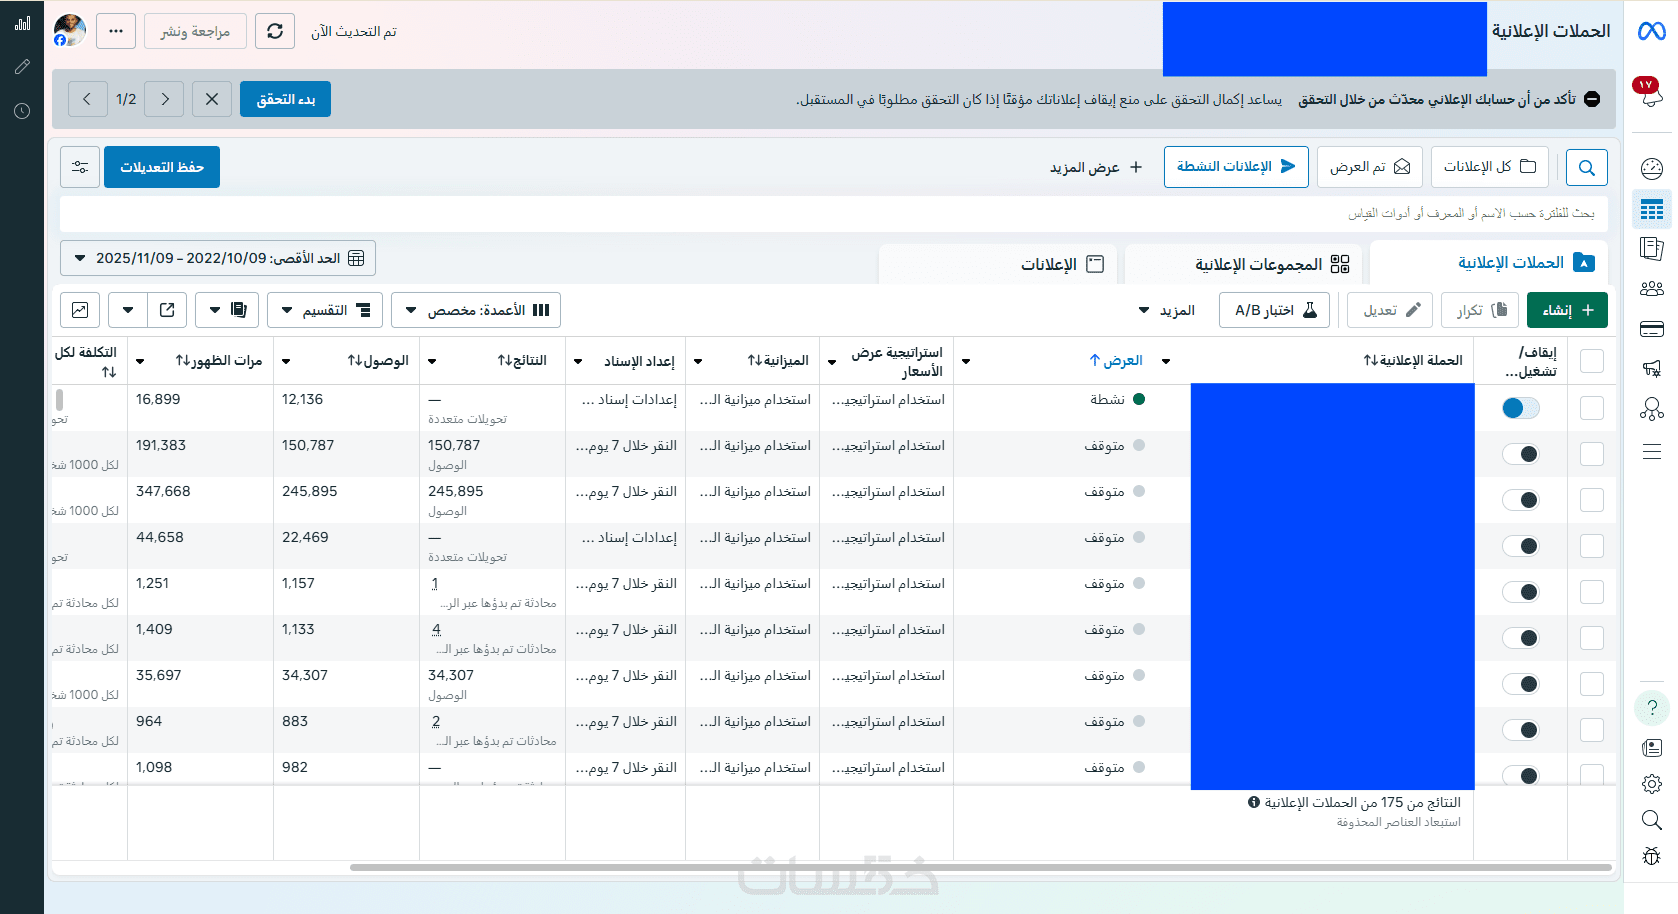Open column menu arrow for الوصول column
Screen dimensions: 1678x914
tap(286, 361)
